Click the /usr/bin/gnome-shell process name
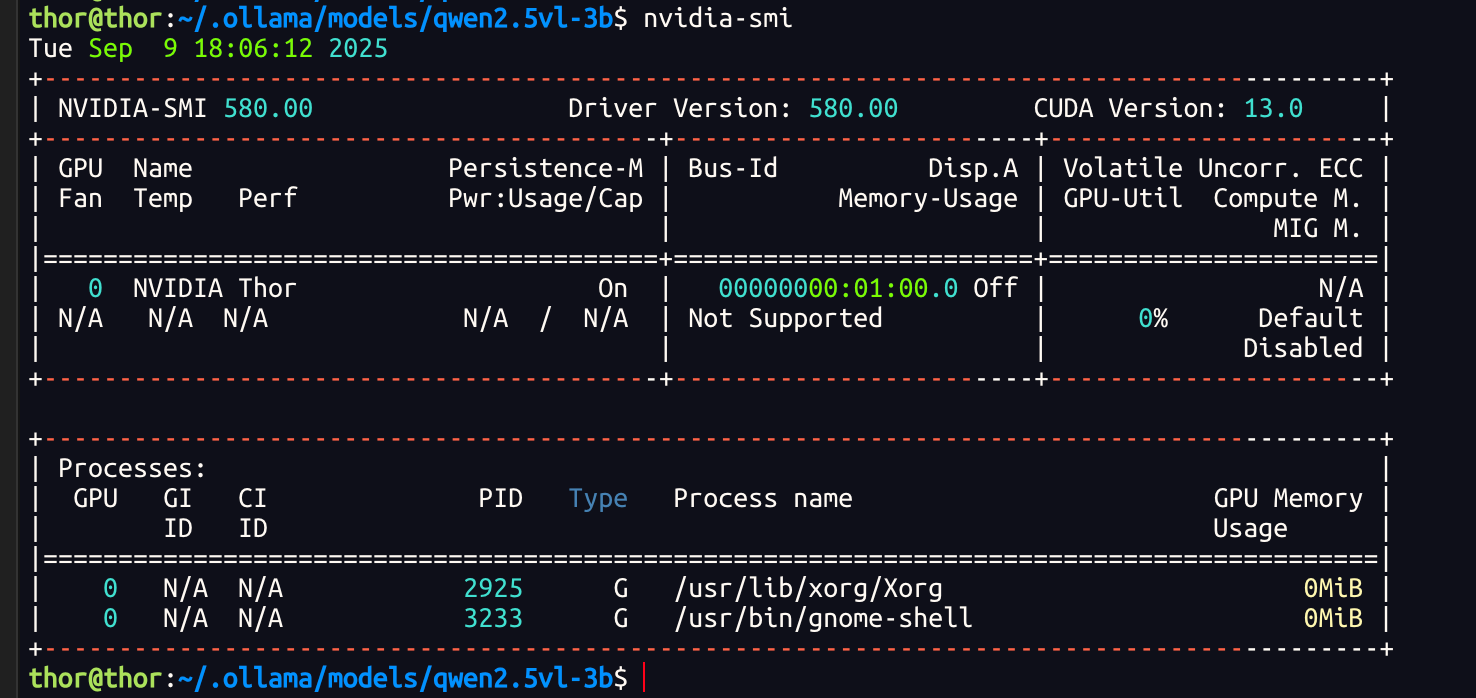This screenshot has width=1476, height=698. coord(823,618)
